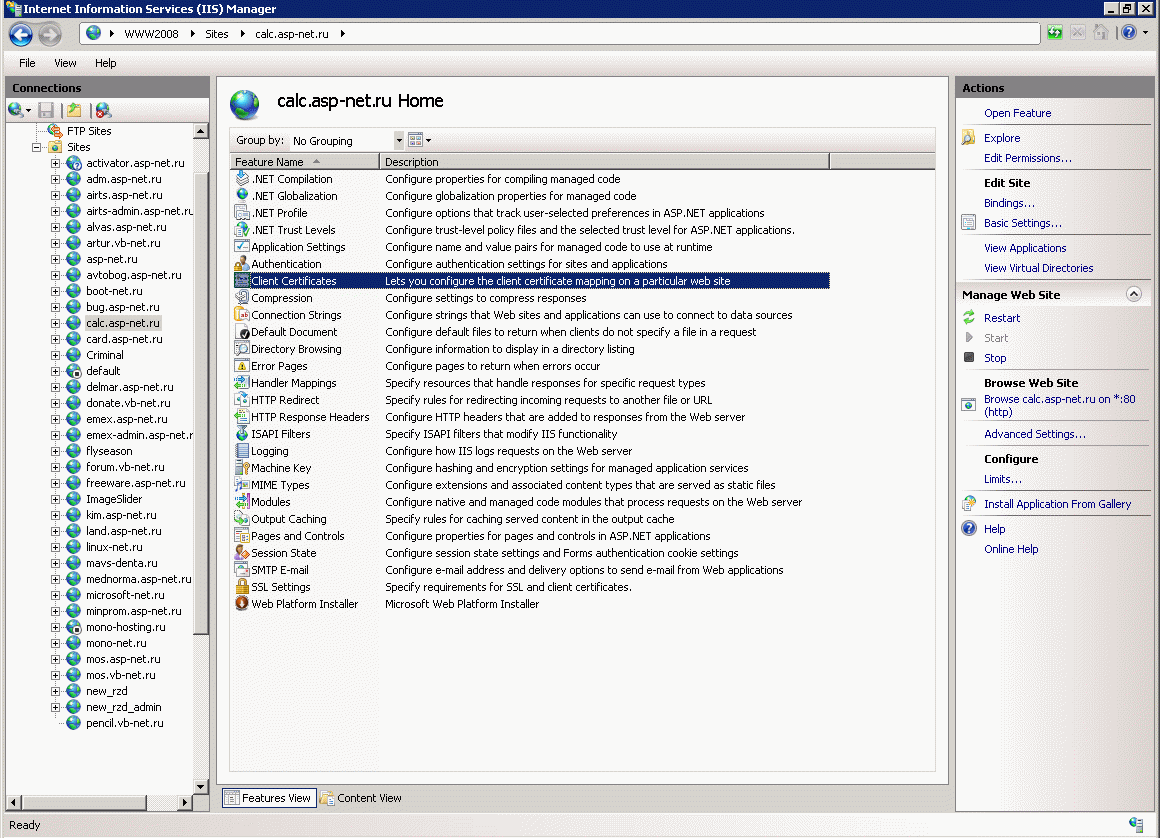This screenshot has width=1160, height=838.
Task: Open the Handler Mappings icon
Action: (x=242, y=383)
